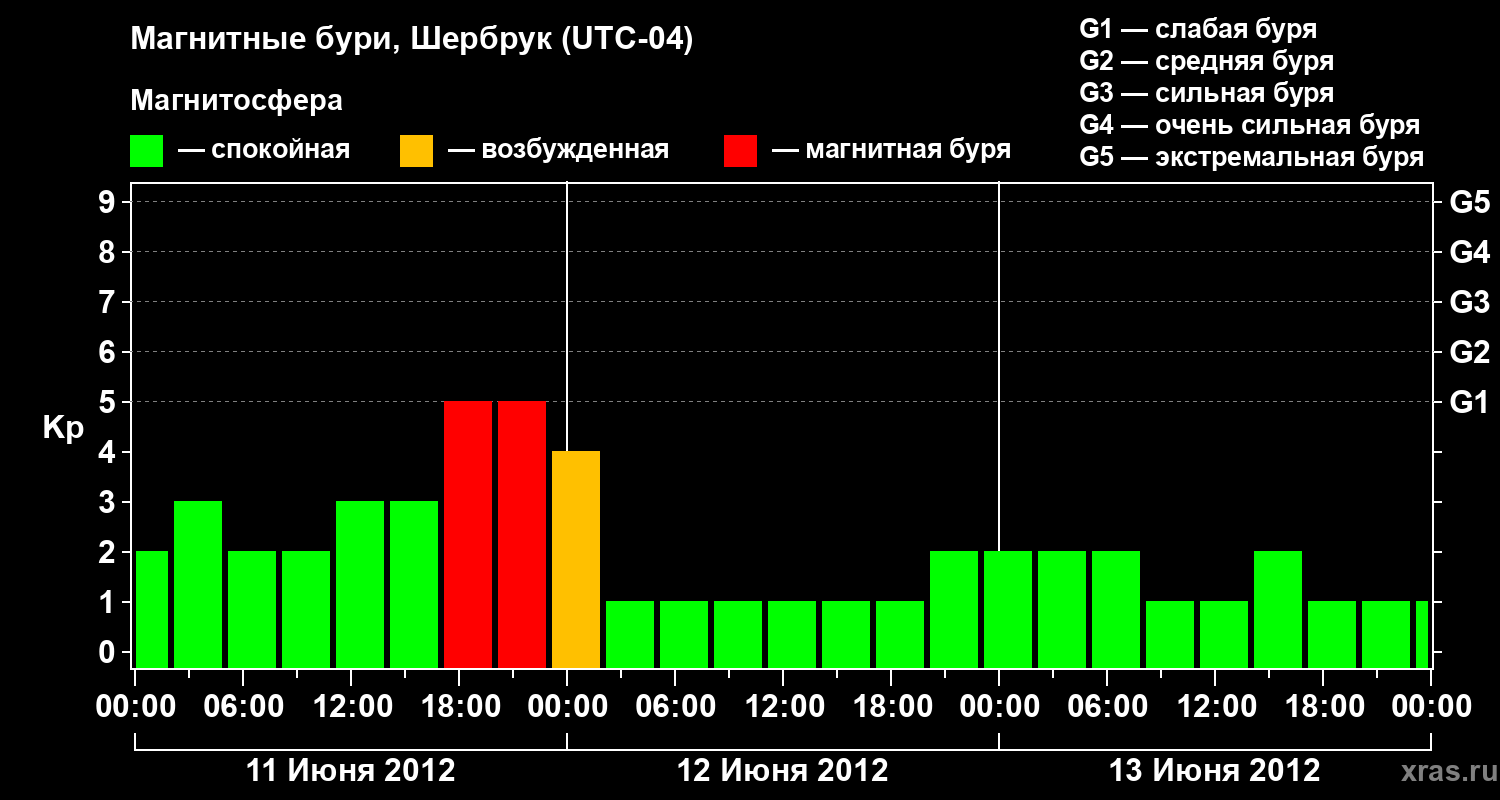The height and width of the screenshot is (800, 1500).
Task: Click the '18:00' time label under 13 June
Action: point(1323,707)
